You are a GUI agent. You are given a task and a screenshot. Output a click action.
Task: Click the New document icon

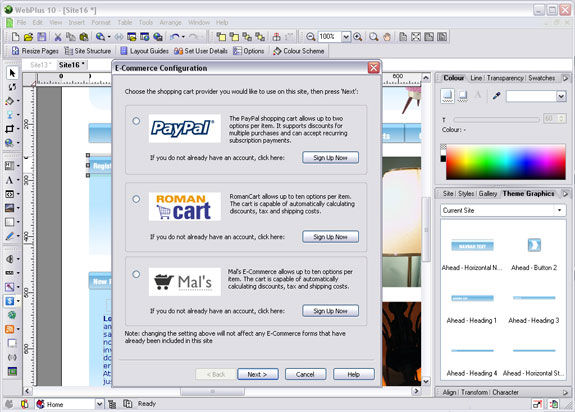[15, 37]
